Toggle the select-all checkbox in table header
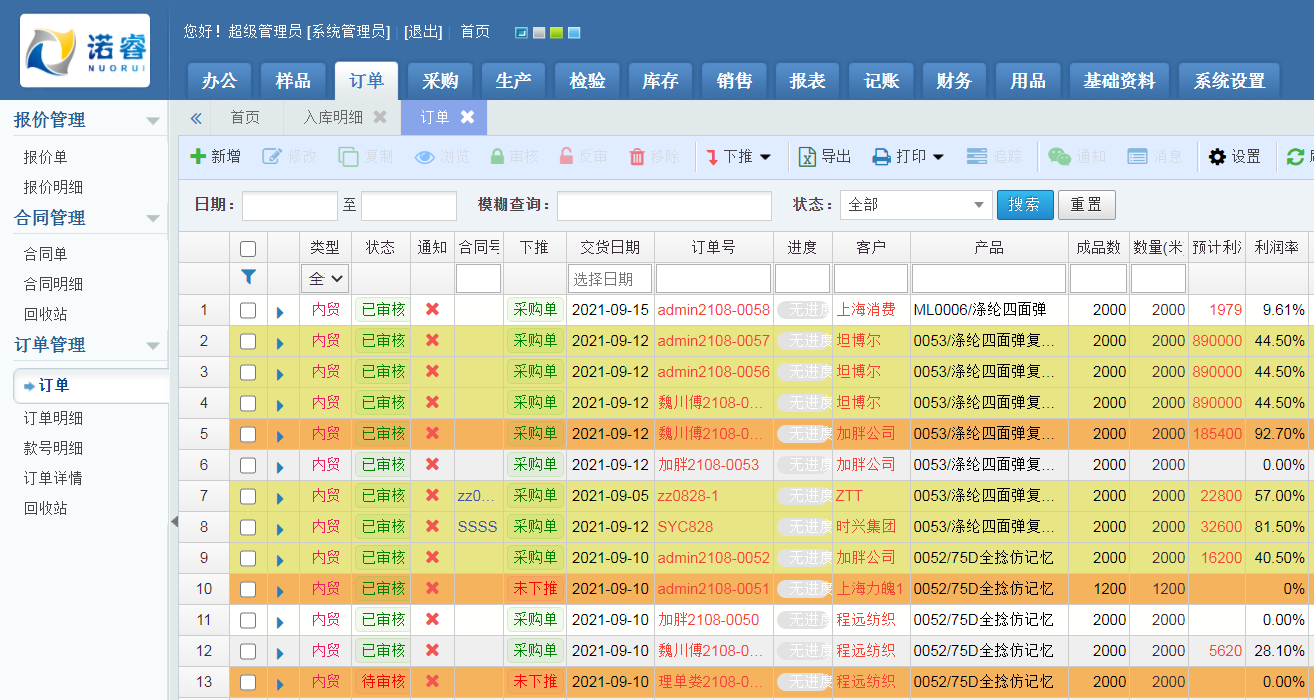Viewport: 1314px width, 700px height. click(248, 247)
